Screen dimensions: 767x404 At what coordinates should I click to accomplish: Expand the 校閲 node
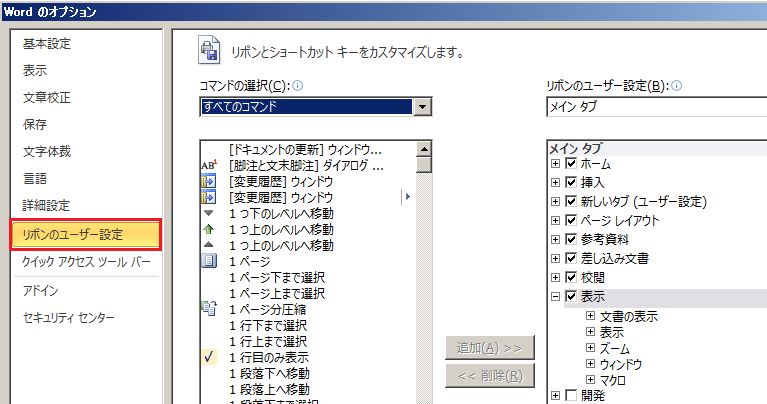point(555,277)
